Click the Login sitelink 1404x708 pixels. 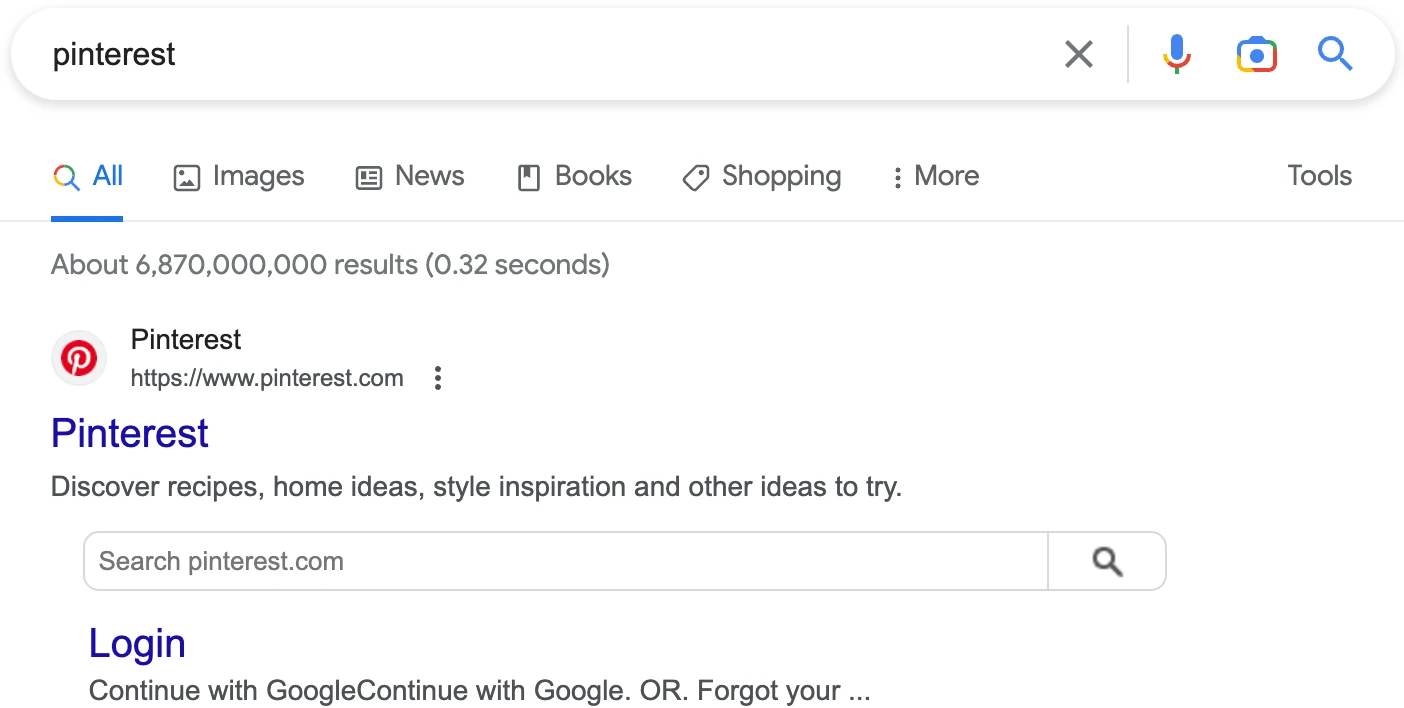coord(137,643)
